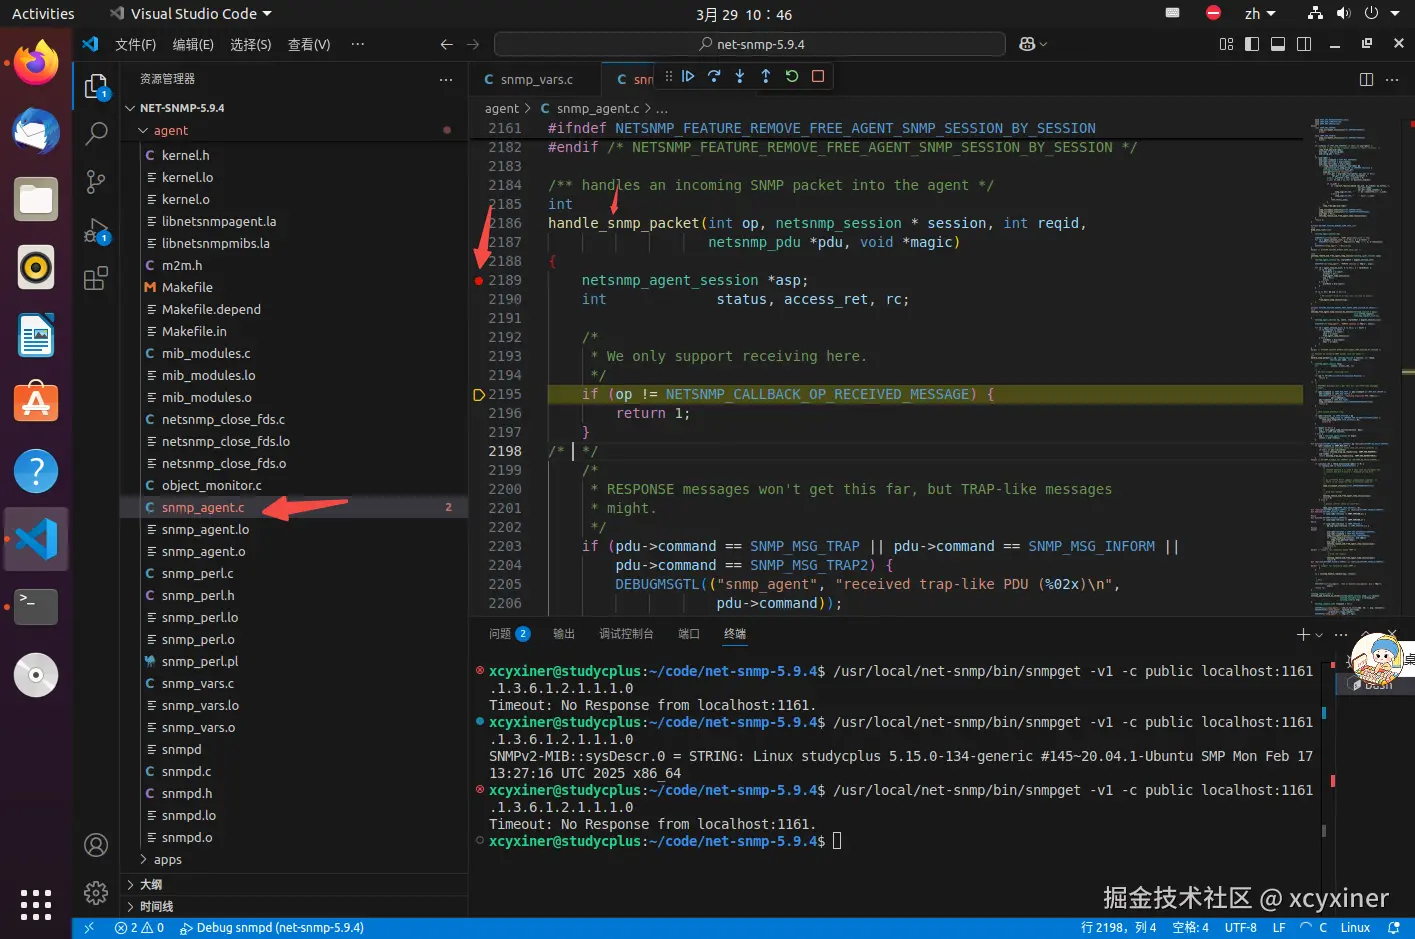Screen dimensions: 1415x939
Task: Stop the debug session
Action: point(818,76)
